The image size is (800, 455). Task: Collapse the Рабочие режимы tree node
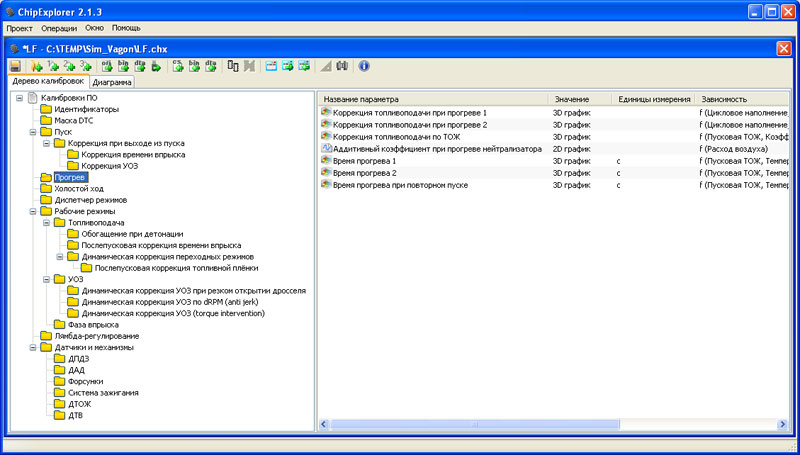tap(33, 211)
